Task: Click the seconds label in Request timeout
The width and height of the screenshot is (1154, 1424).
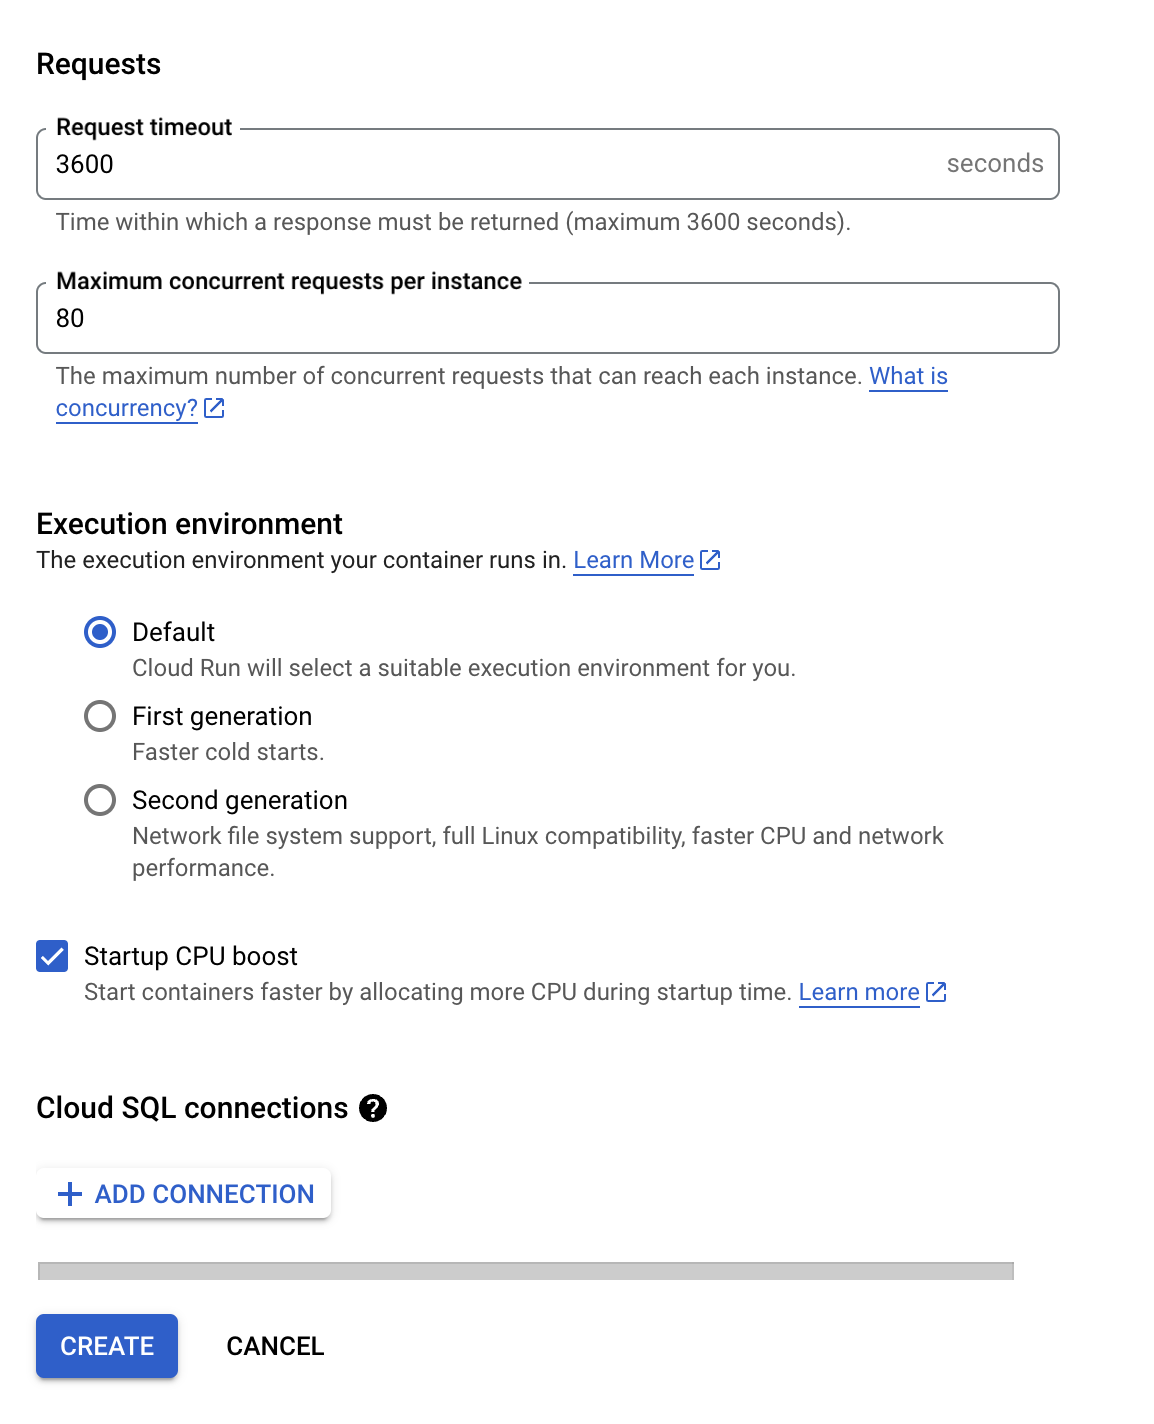Action: (x=994, y=164)
